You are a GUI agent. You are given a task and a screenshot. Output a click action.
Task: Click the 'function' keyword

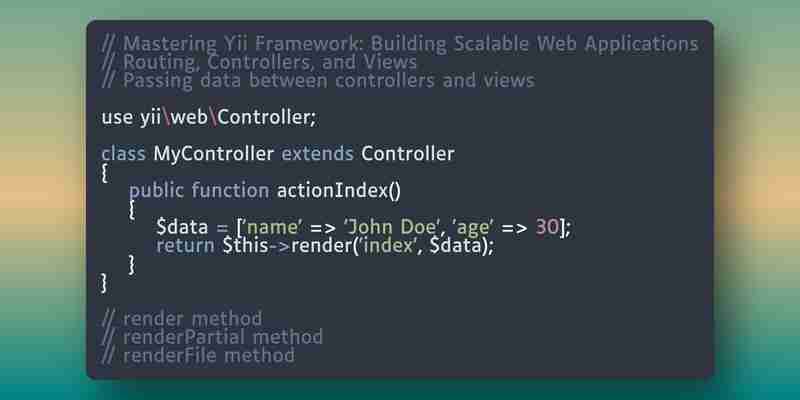[x=230, y=191]
